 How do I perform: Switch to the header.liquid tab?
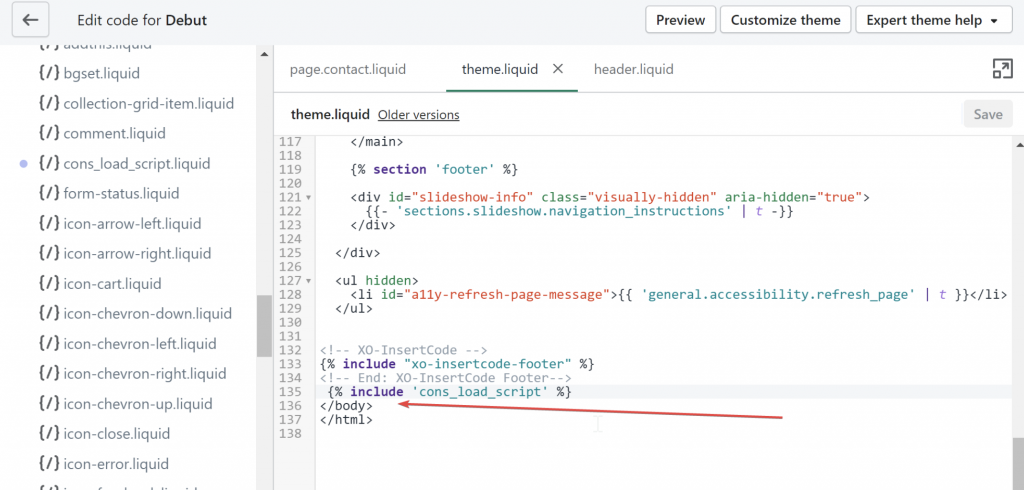pyautogui.click(x=633, y=69)
